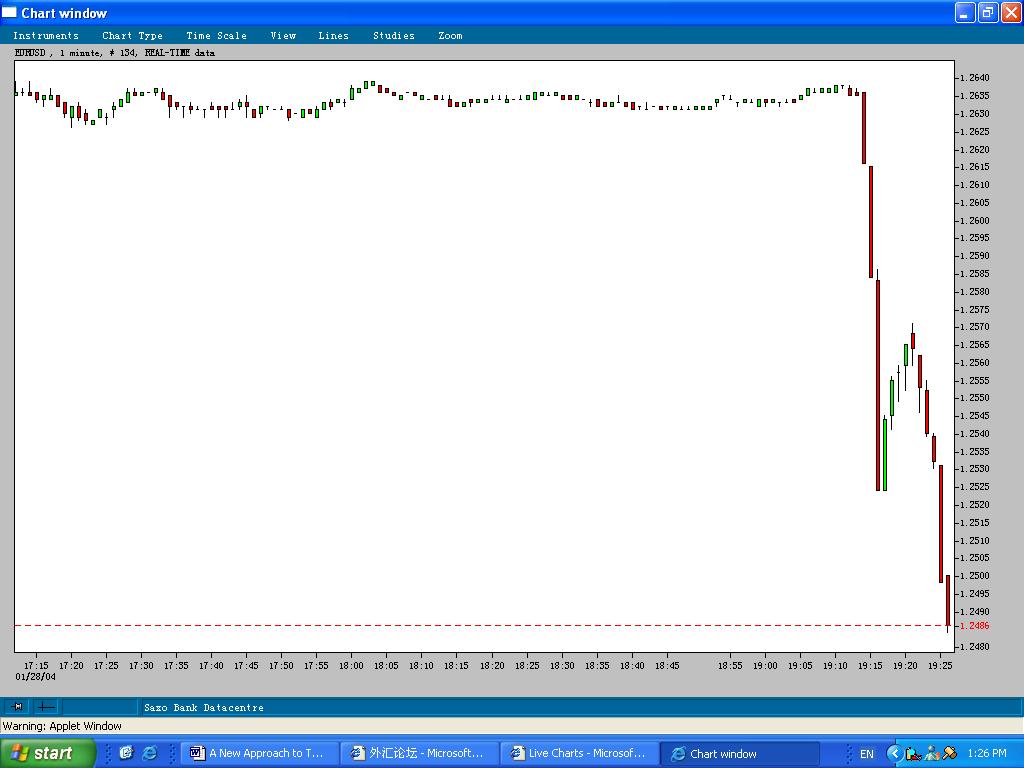Switch to Live Charts browser window
Viewport: 1024px width, 768px height.
coord(580,753)
